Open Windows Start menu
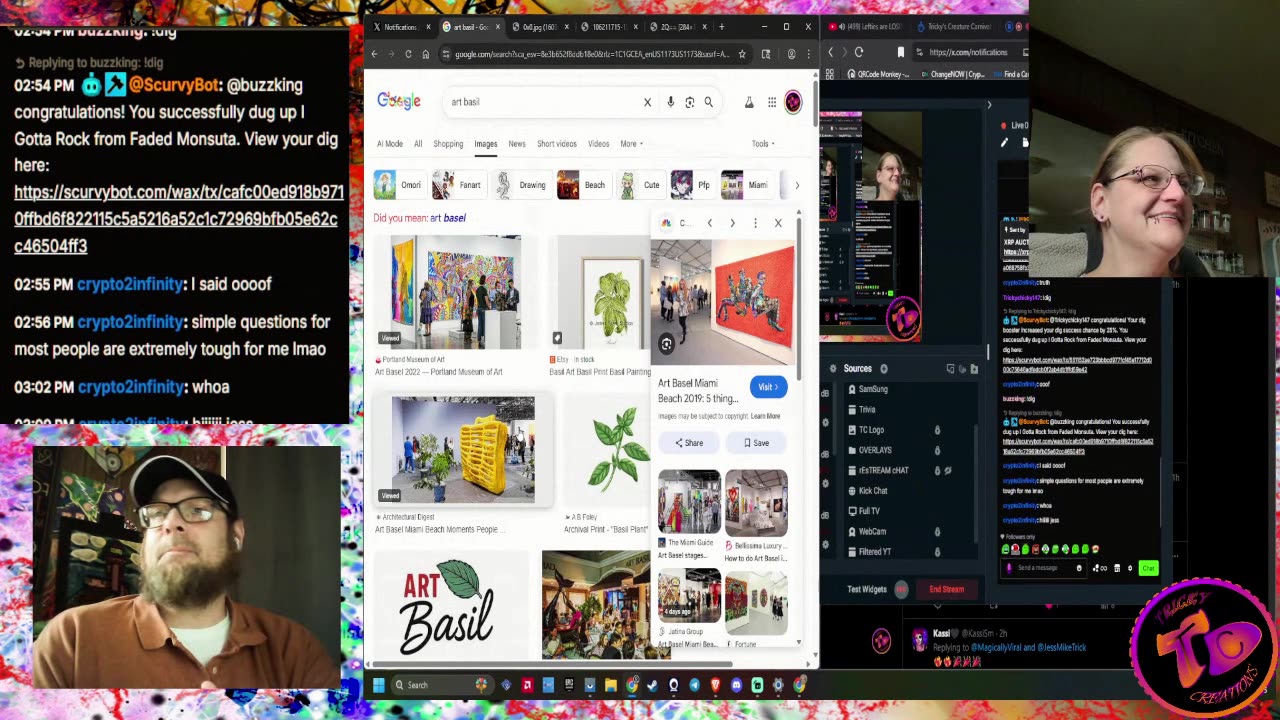The width and height of the screenshot is (1280, 720). (378, 685)
